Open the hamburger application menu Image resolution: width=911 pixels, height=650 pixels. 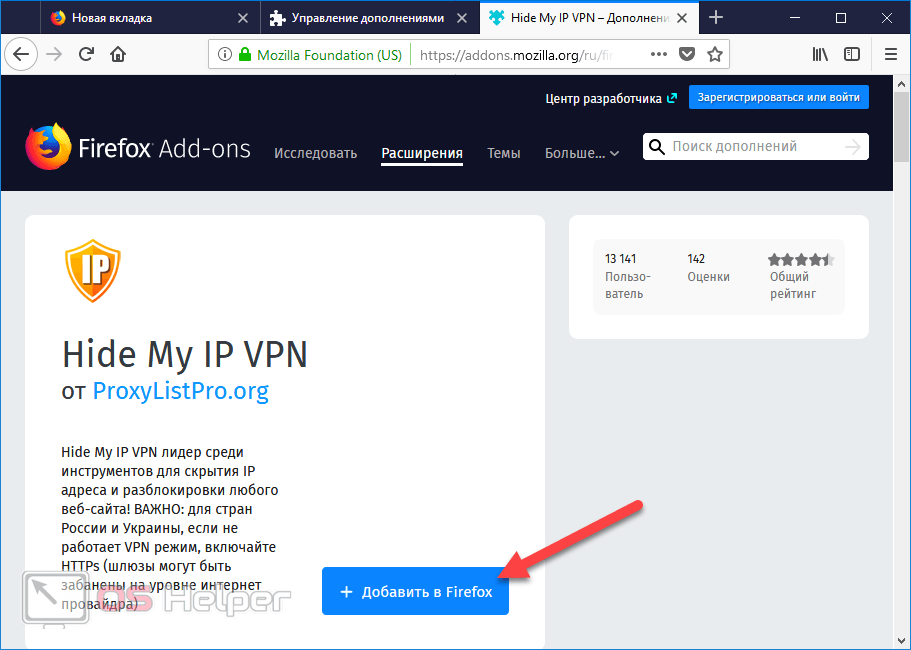(891, 55)
